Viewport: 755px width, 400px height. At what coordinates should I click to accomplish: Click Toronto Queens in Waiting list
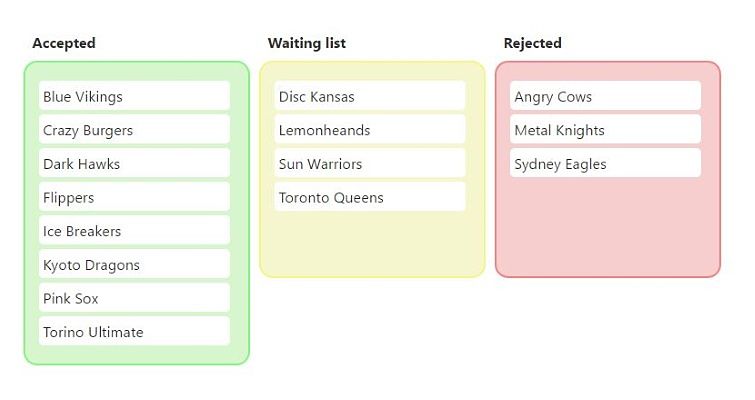(x=370, y=197)
